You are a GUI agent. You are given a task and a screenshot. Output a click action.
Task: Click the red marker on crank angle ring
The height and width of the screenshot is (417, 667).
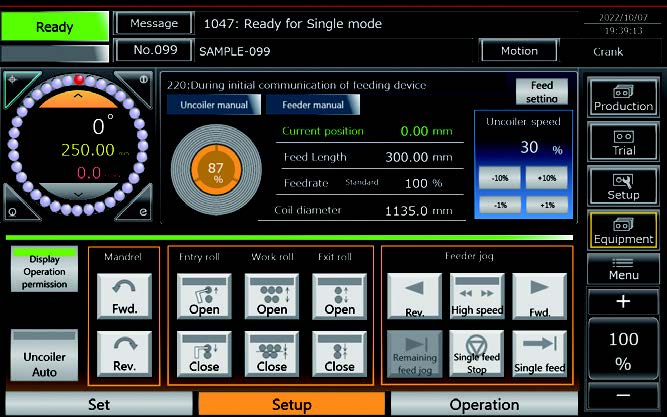(79, 79)
